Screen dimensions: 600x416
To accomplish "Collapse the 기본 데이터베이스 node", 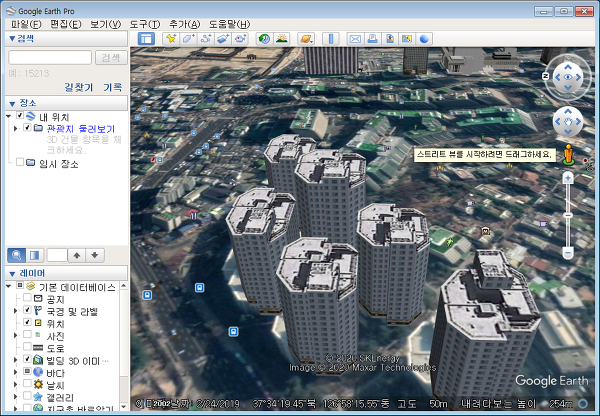I will [x=9, y=286].
